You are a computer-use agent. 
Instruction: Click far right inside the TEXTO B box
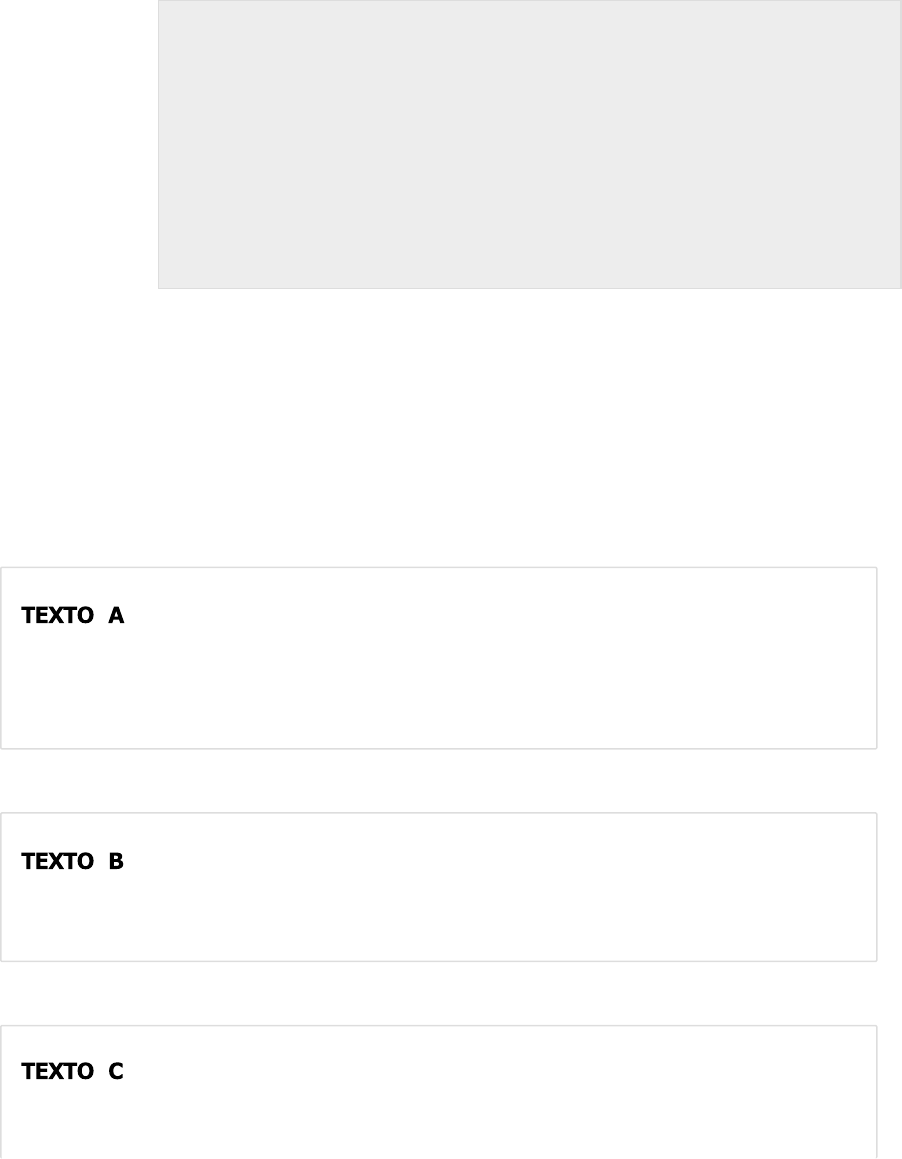(x=840, y=887)
